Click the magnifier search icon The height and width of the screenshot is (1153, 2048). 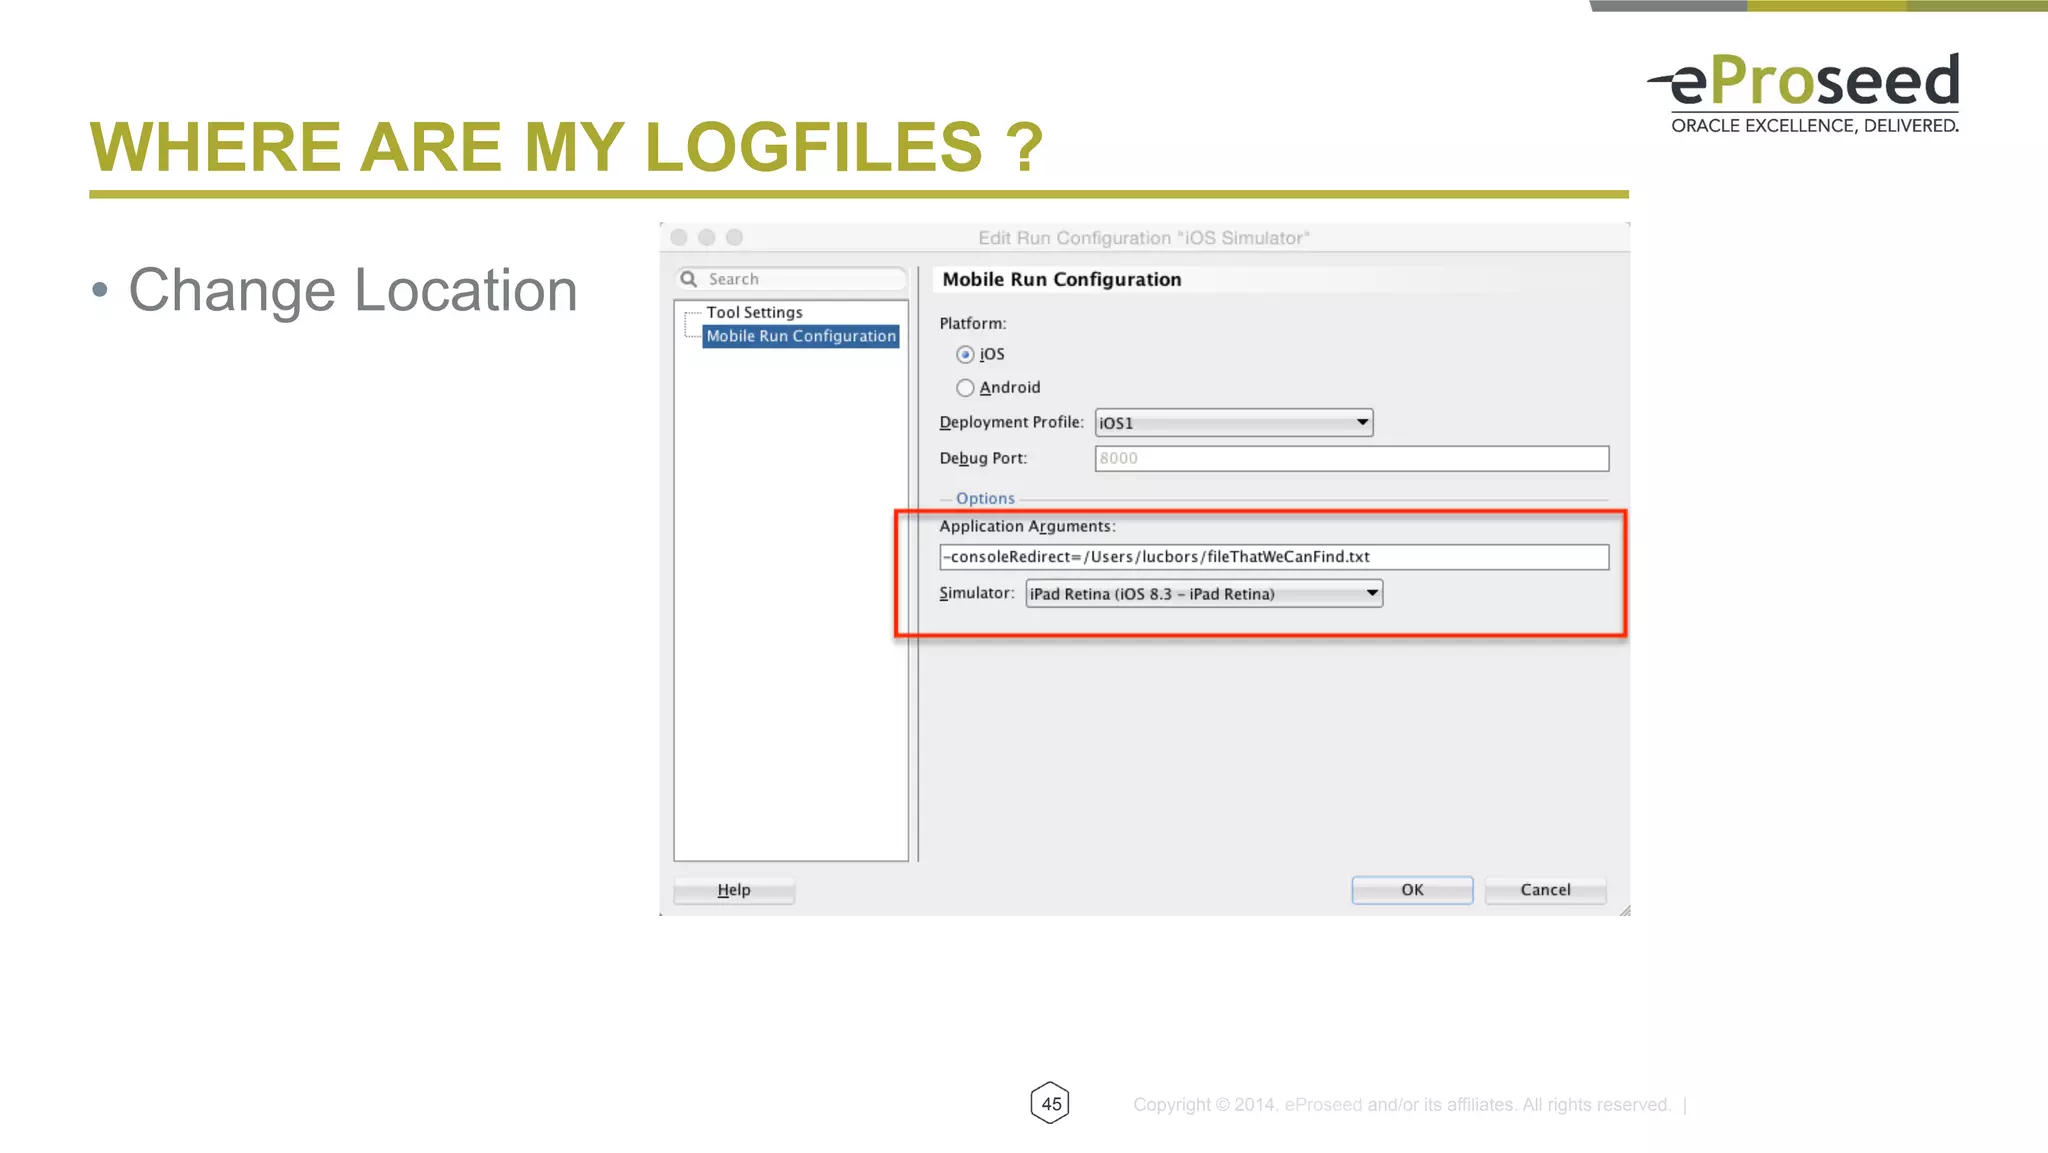coord(689,279)
